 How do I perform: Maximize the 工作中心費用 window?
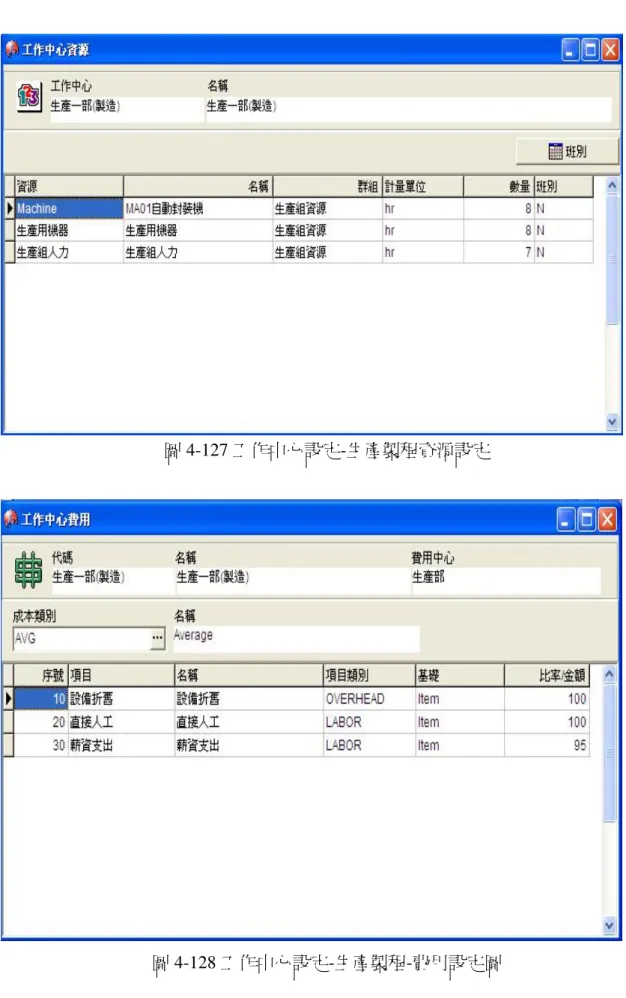587,519
